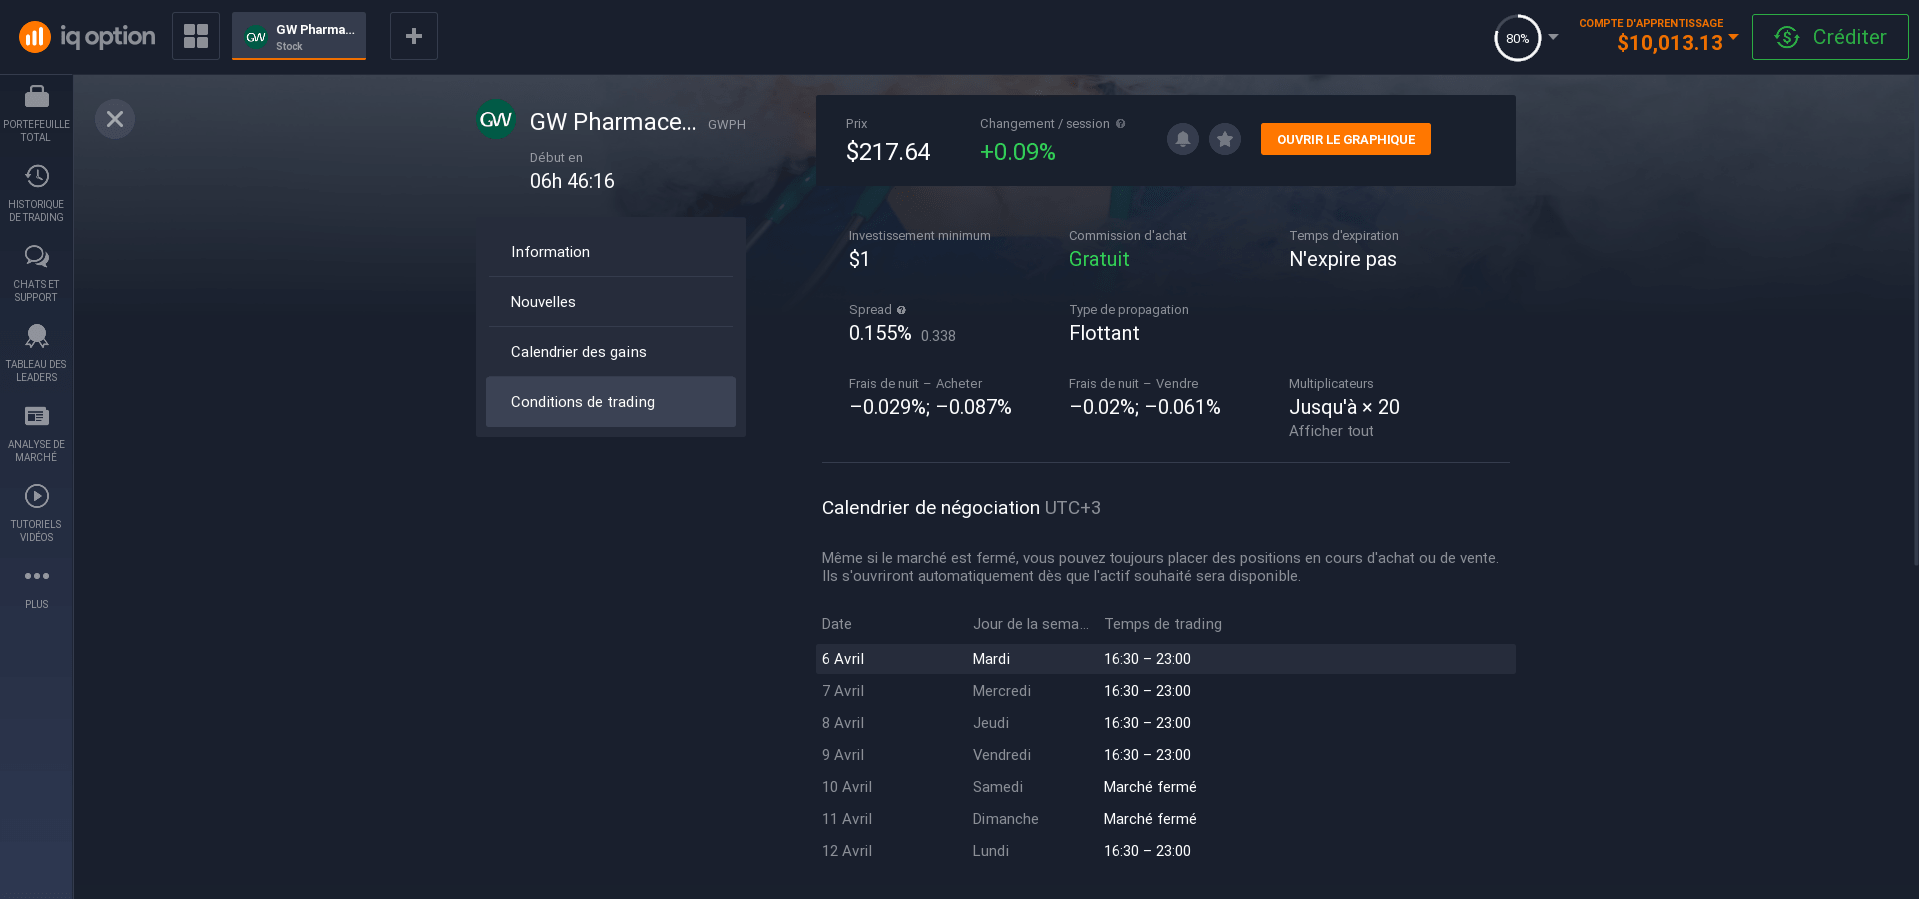Click the Jour de la sema... column header
1919x899 pixels.
[x=1030, y=624]
